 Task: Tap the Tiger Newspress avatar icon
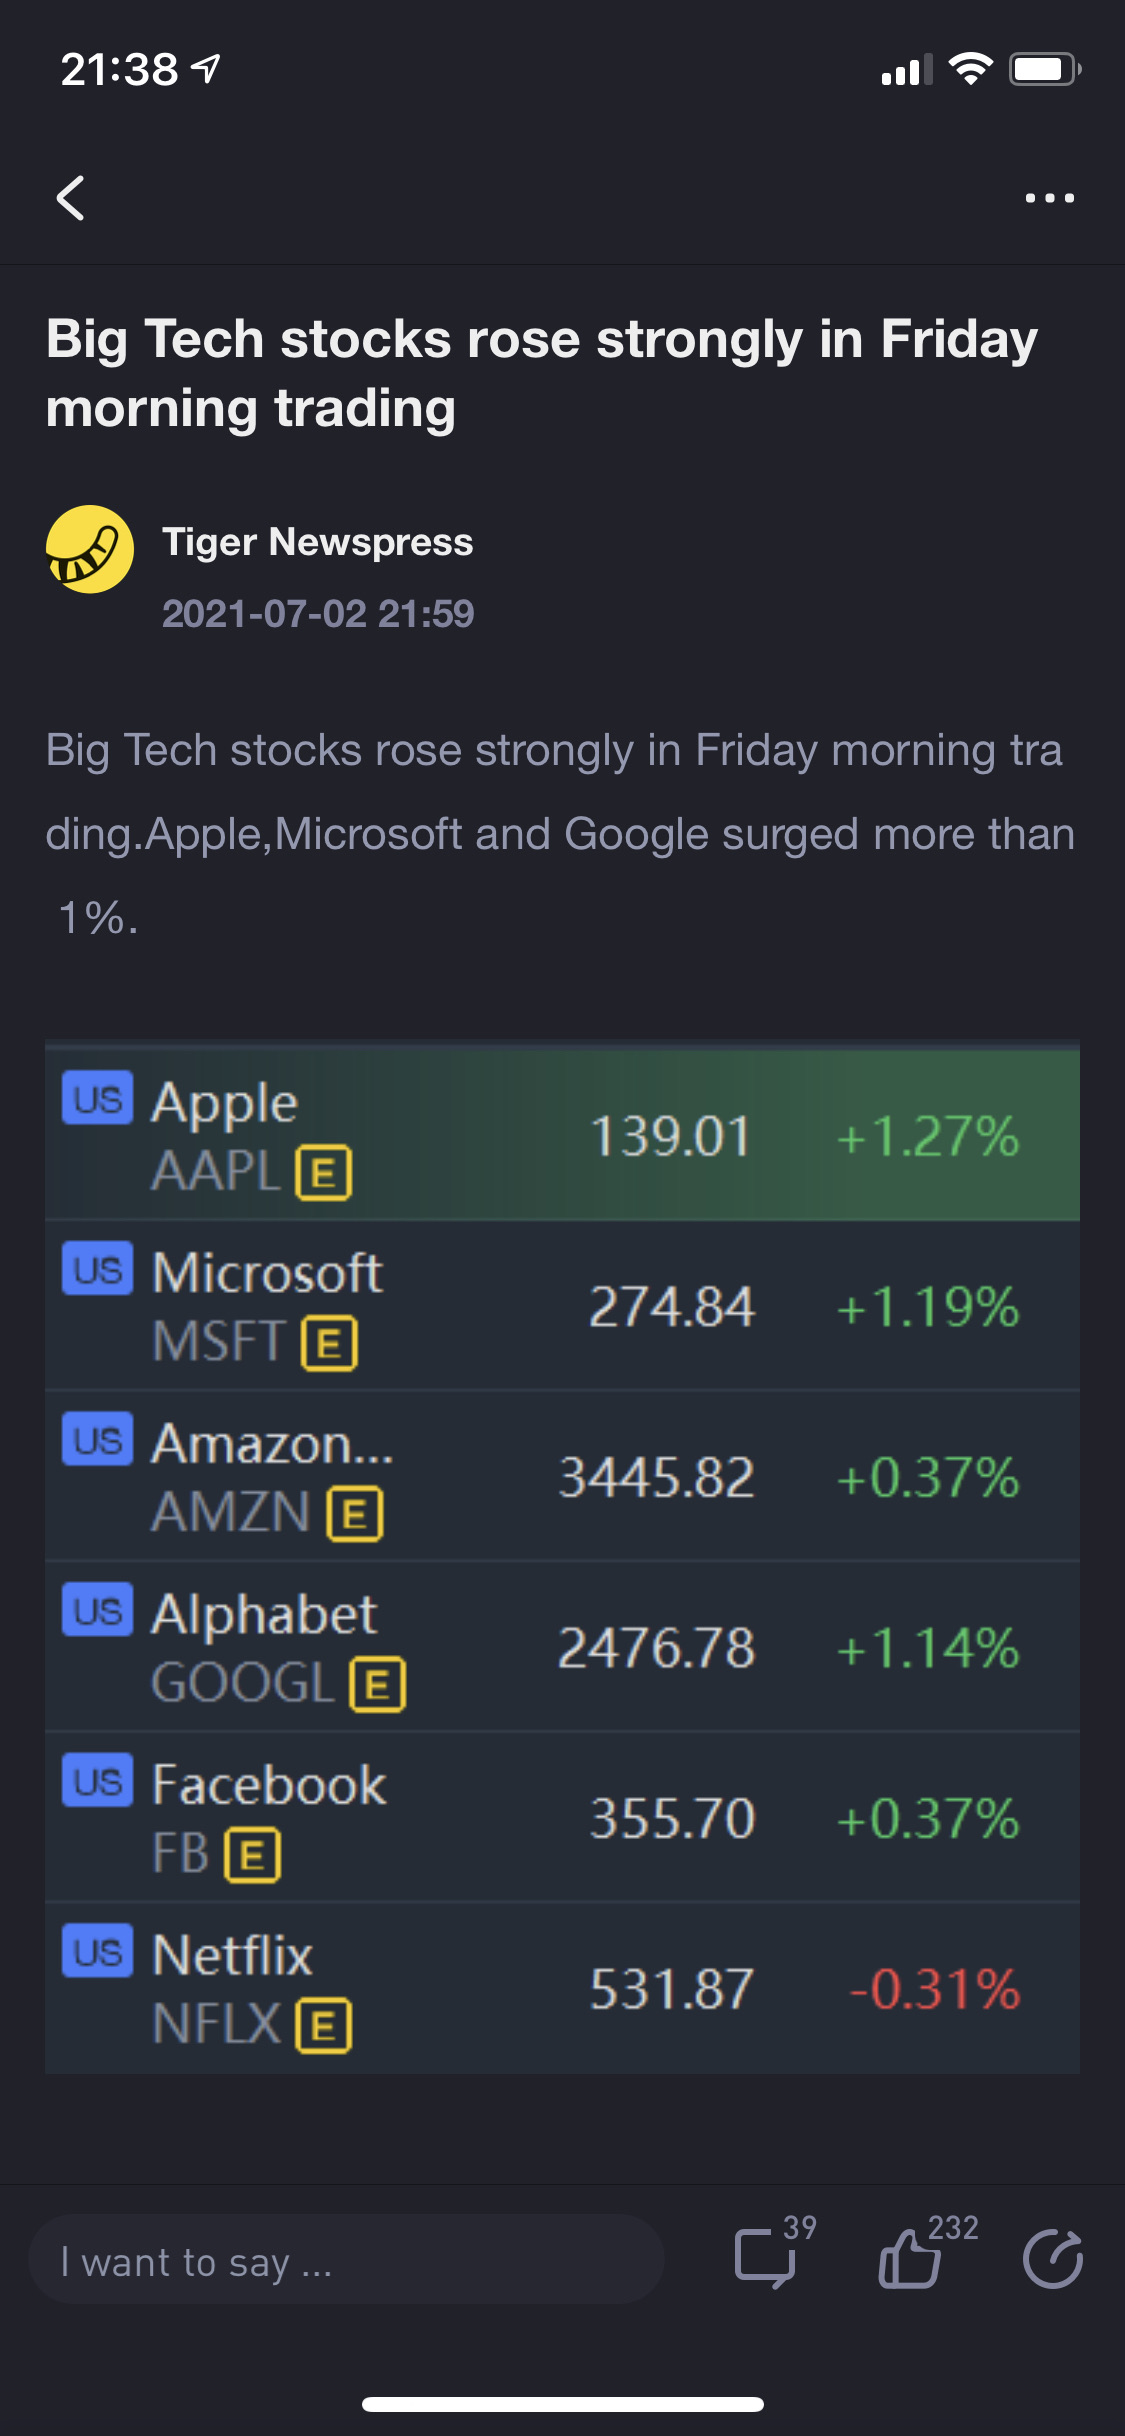[x=90, y=549]
